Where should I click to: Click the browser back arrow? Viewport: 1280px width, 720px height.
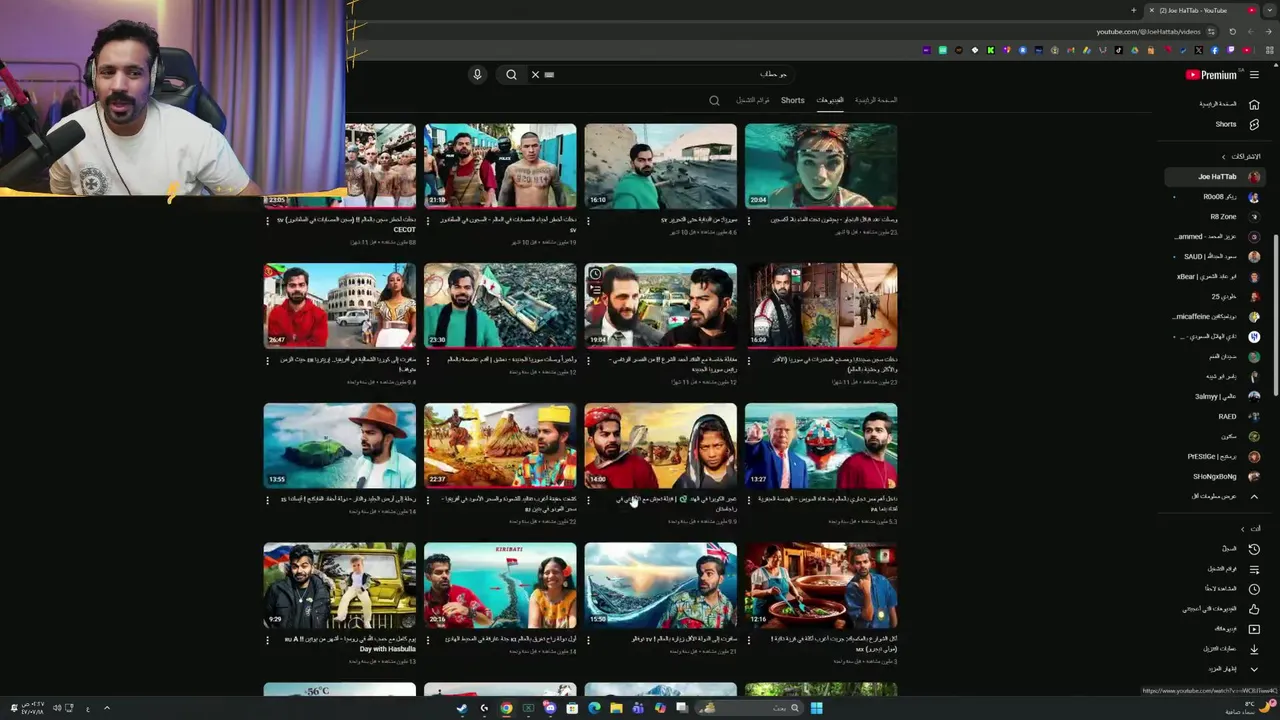coord(1268,31)
